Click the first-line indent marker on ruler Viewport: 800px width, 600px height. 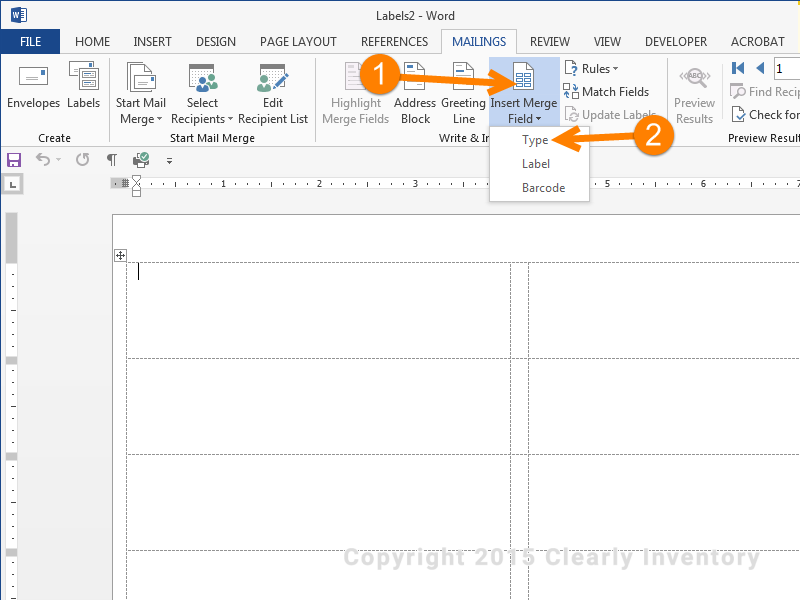click(136, 180)
